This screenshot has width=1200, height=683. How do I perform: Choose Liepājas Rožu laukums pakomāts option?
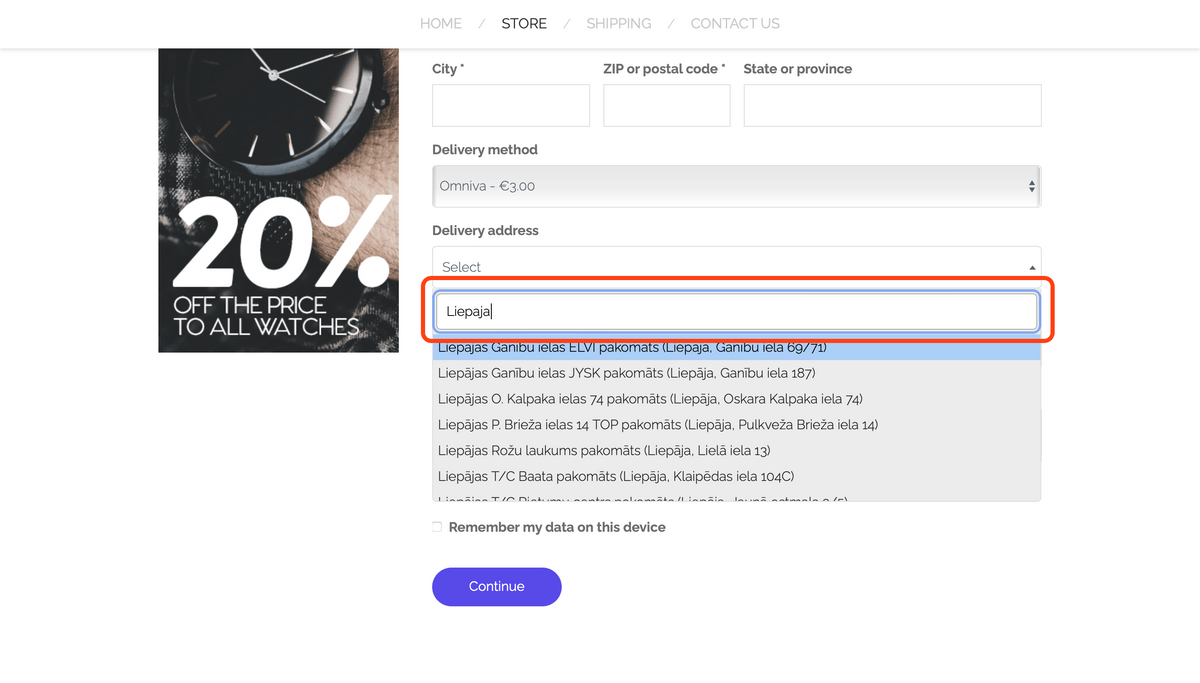pyautogui.click(x=737, y=451)
